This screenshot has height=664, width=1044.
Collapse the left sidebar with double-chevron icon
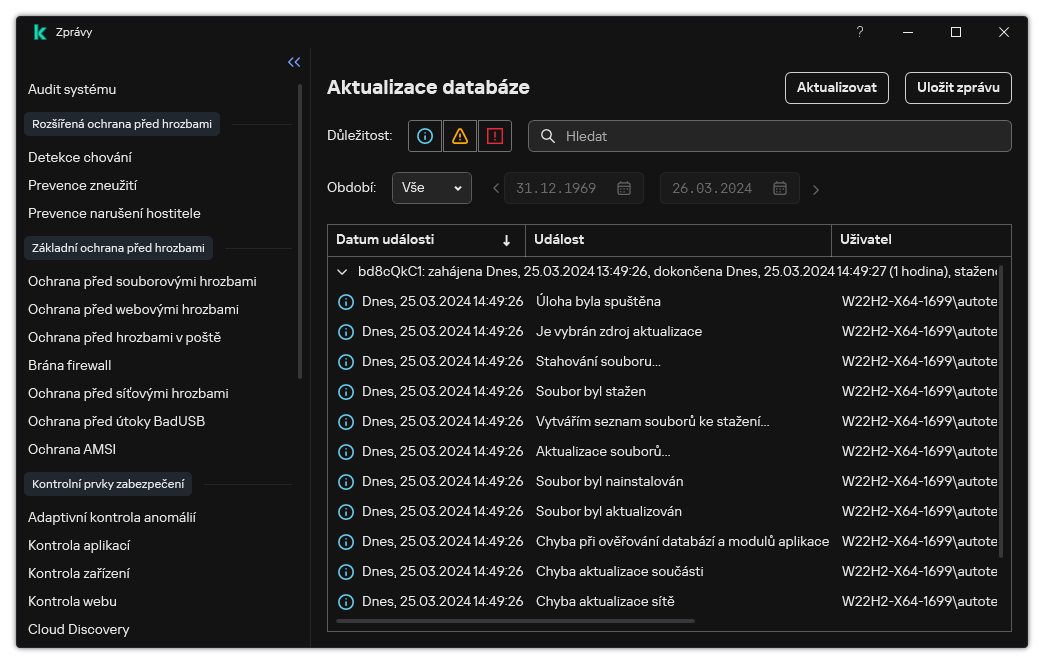pos(294,62)
